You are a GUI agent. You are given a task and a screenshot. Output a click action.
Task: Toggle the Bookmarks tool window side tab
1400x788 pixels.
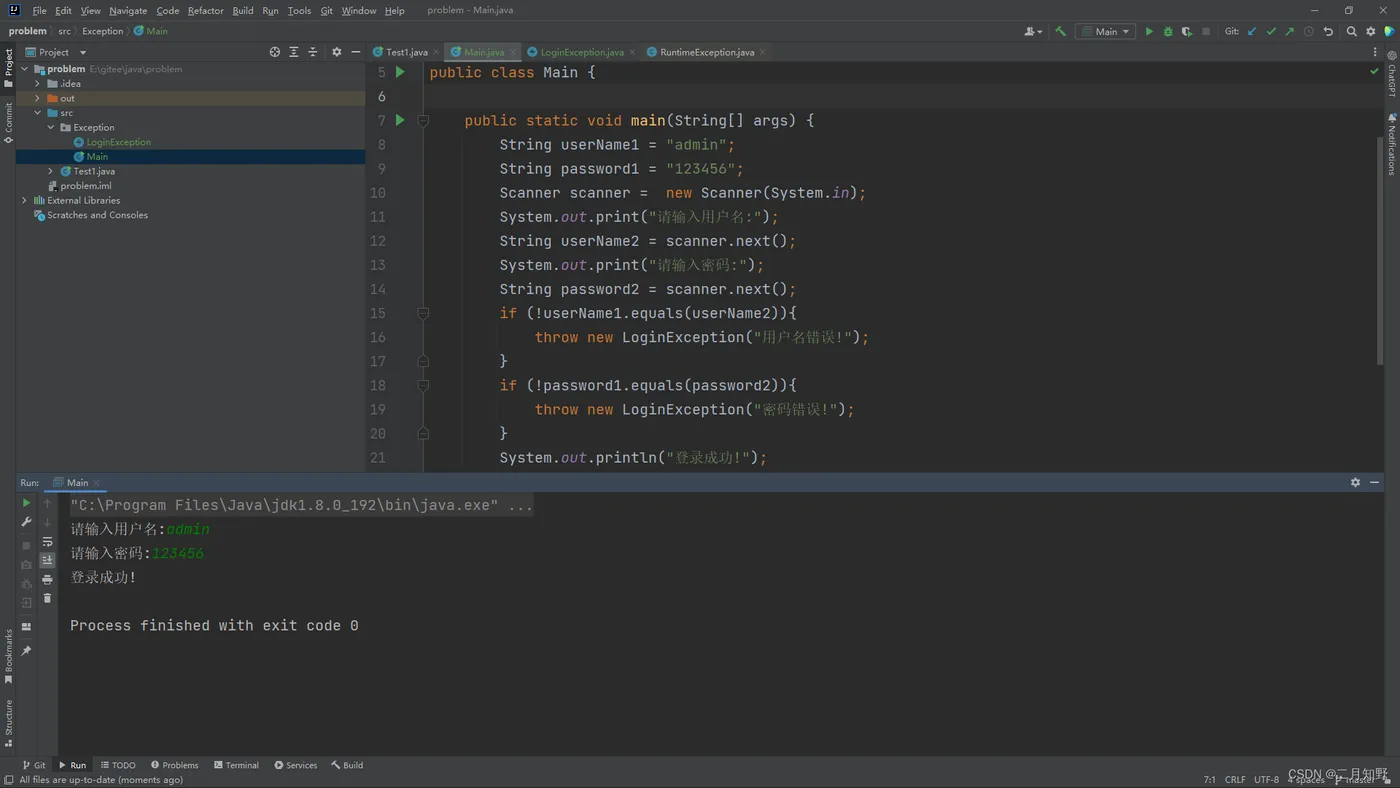pos(8,656)
